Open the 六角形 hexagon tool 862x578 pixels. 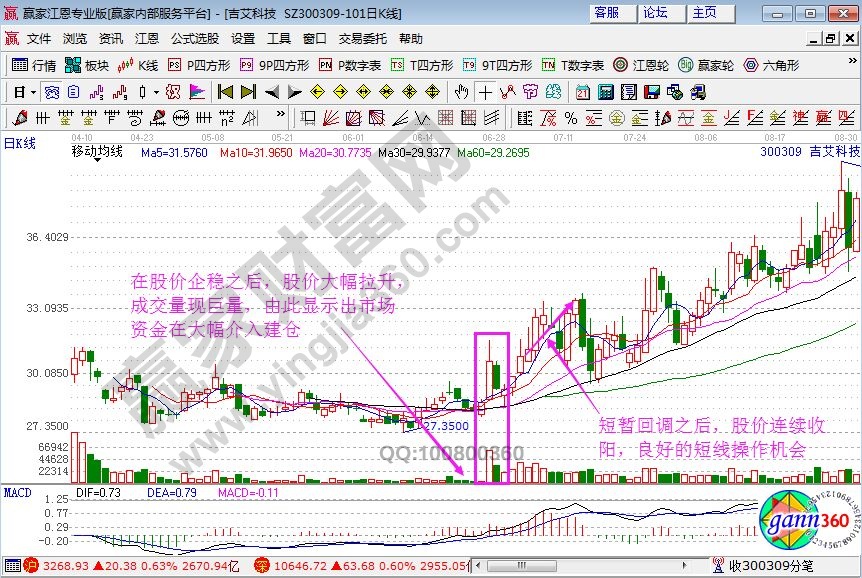point(770,65)
